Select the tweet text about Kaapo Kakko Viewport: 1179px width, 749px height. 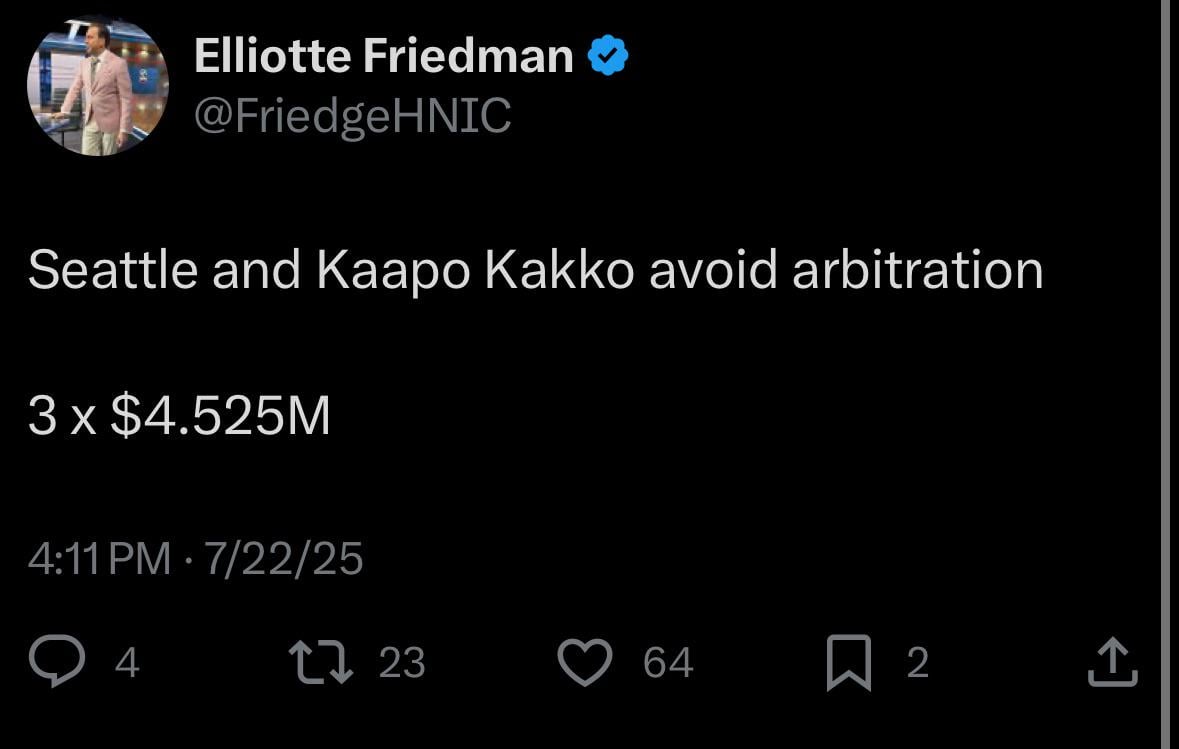tap(535, 269)
